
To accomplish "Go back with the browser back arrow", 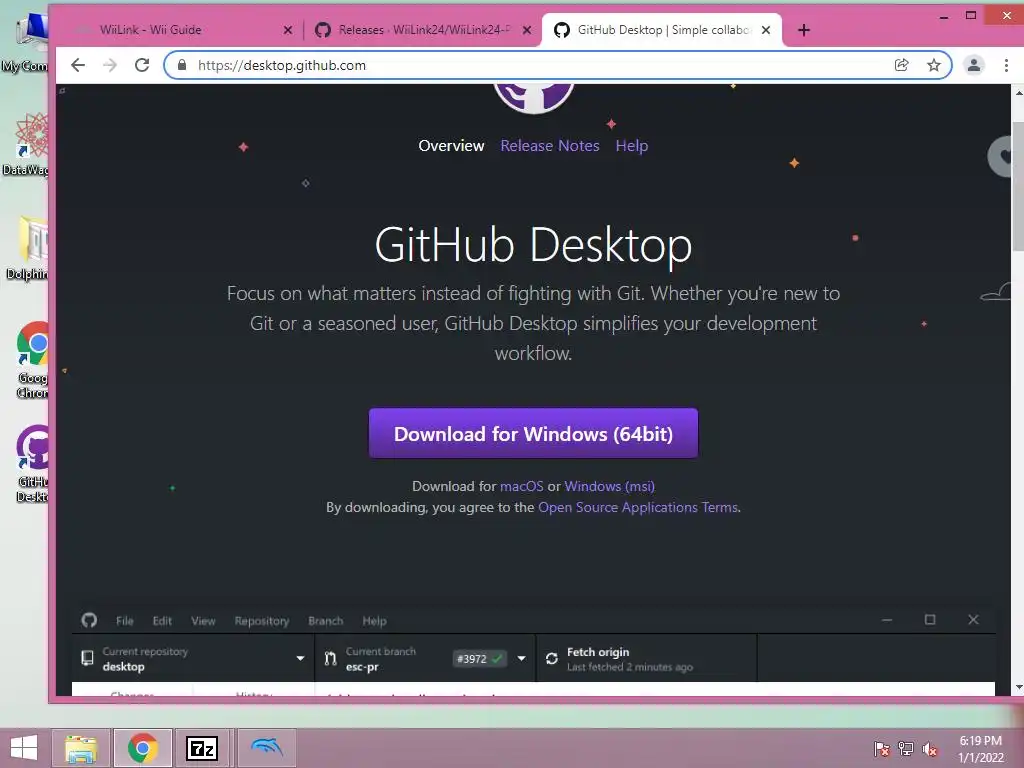I will pyautogui.click(x=78, y=65).
